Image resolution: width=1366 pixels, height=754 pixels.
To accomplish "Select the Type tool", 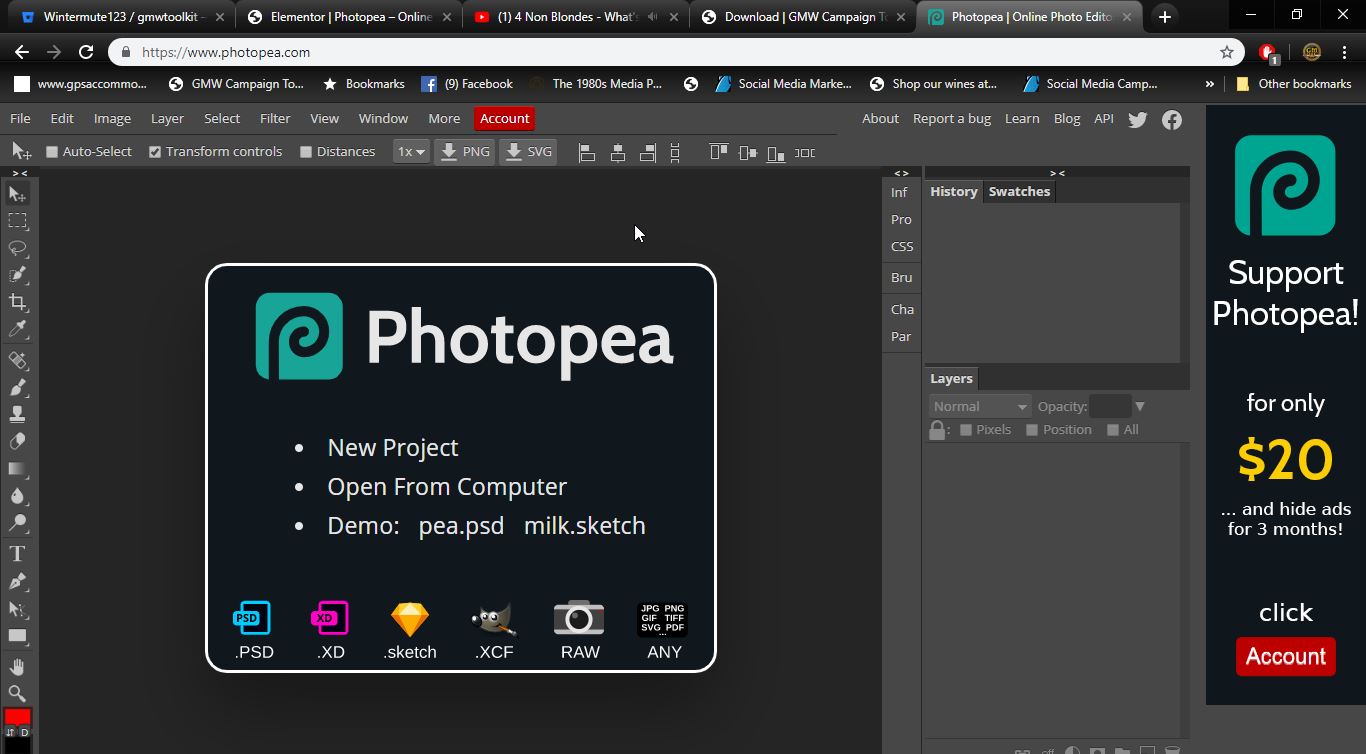I will (17, 554).
